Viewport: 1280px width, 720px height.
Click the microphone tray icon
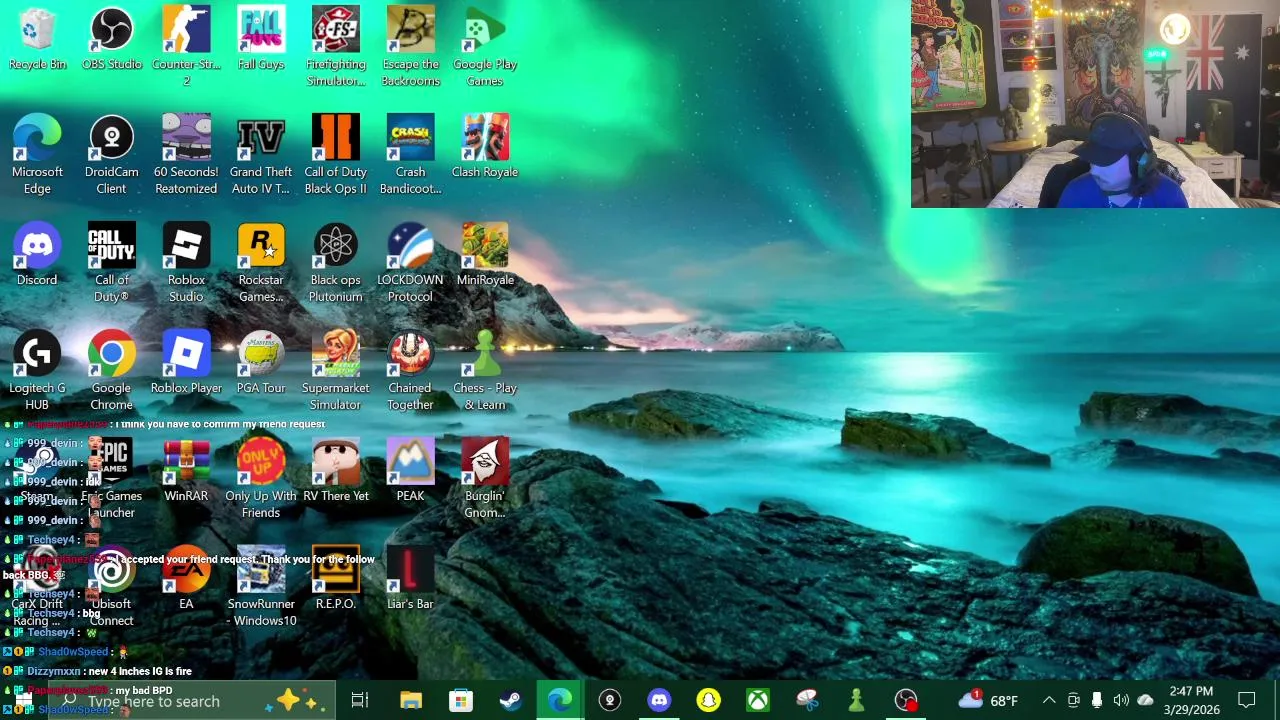pyautogui.click(x=1097, y=701)
